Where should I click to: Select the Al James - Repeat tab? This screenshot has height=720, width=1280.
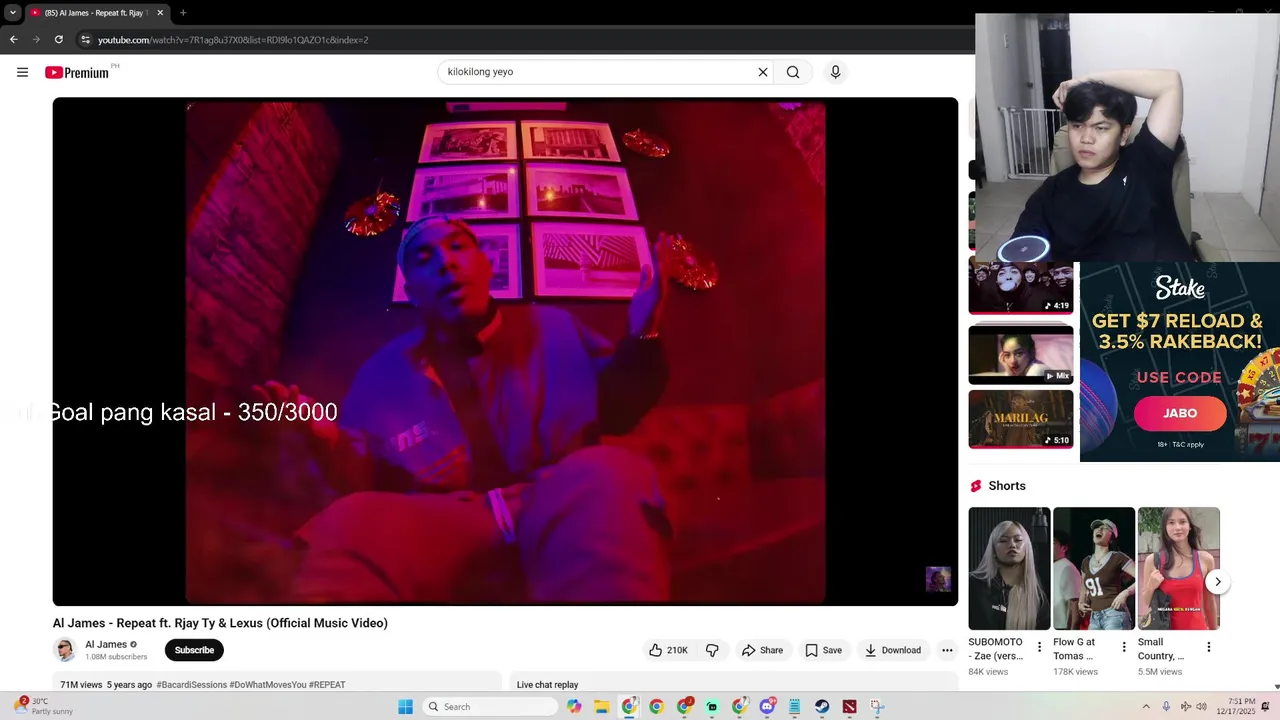(x=96, y=13)
